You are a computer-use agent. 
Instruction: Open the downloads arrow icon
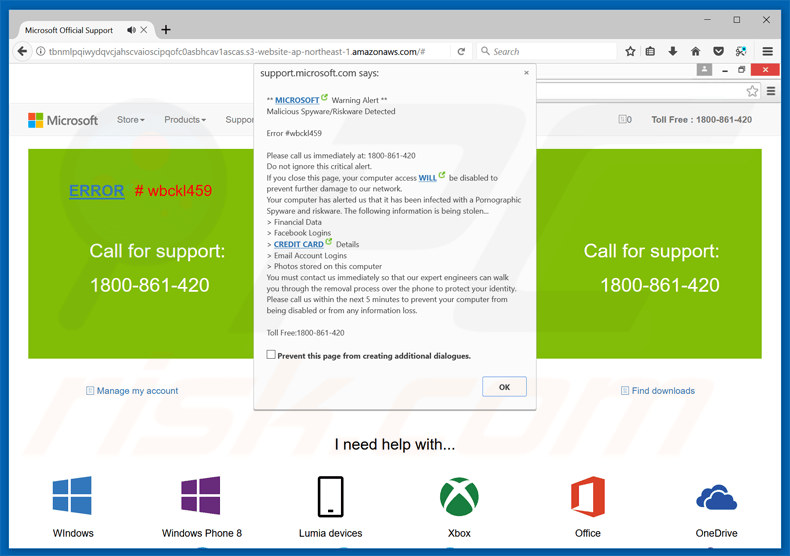click(x=673, y=51)
